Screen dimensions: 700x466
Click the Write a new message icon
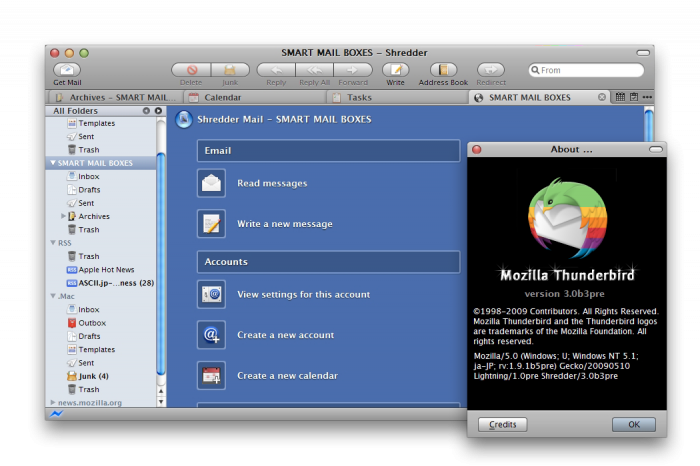pos(211,224)
